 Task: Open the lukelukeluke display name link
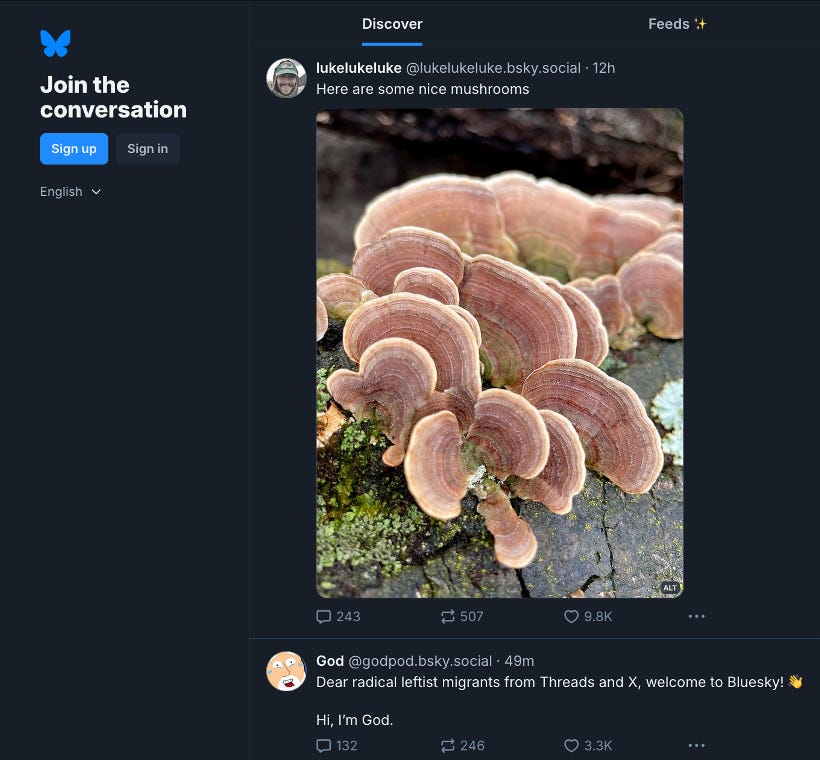click(359, 68)
